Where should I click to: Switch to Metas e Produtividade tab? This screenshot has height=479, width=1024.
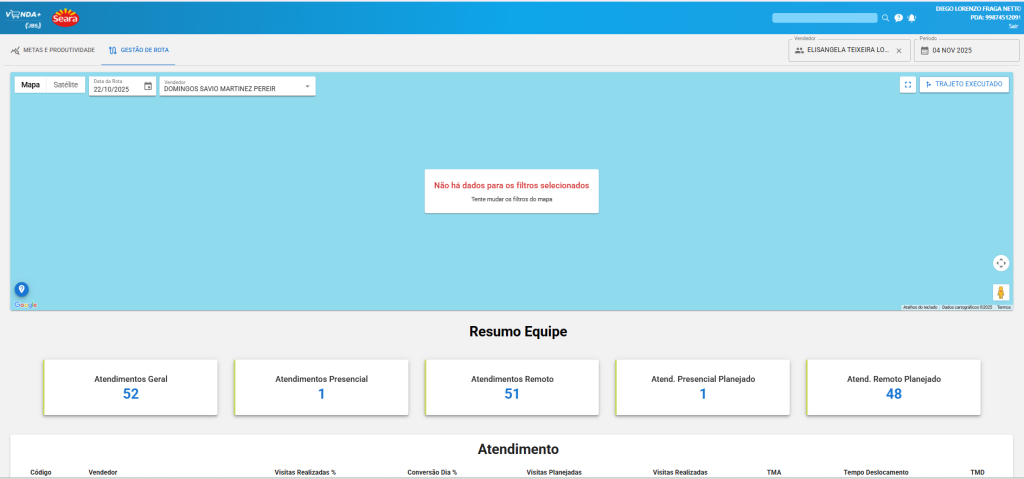pyautogui.click(x=52, y=49)
